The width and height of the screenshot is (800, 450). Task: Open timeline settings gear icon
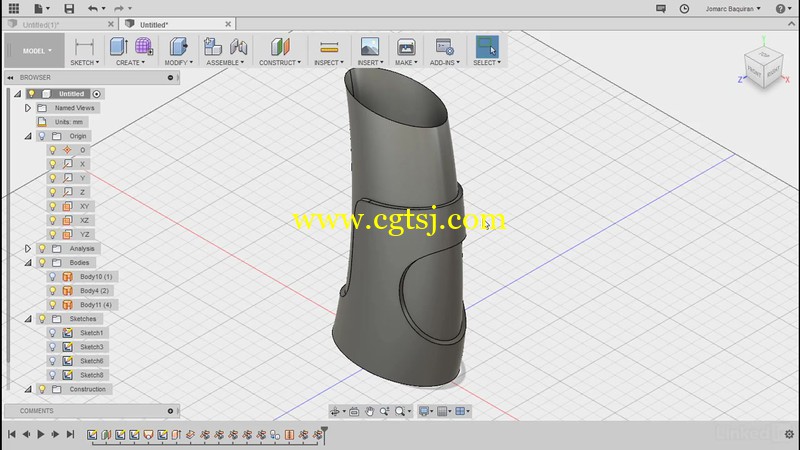(789, 435)
